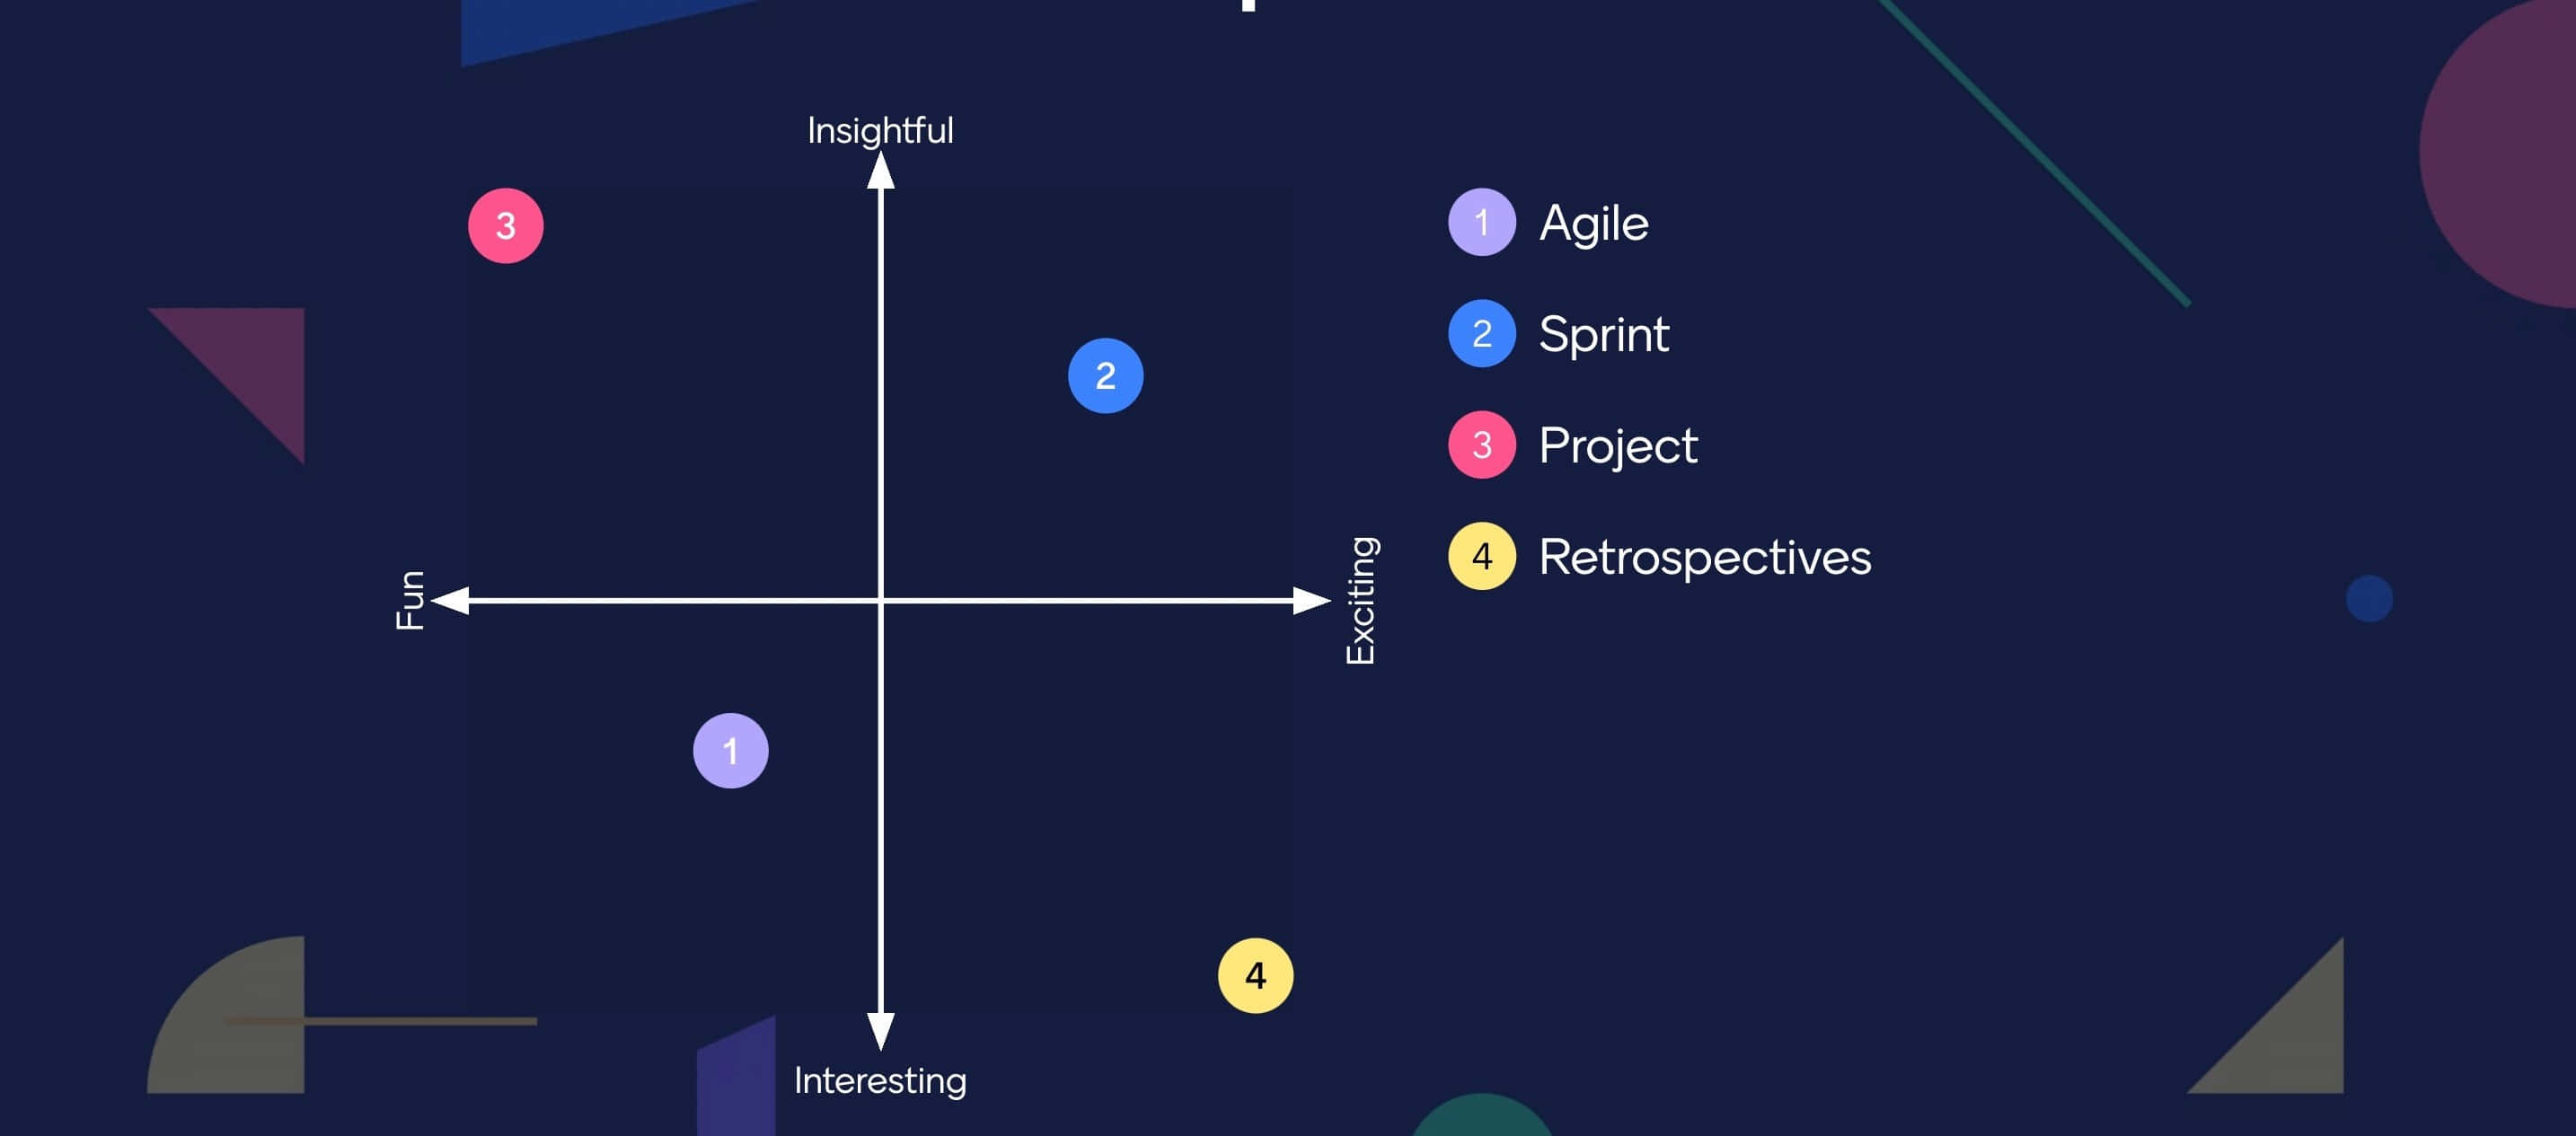The height and width of the screenshot is (1136, 2576).
Task: Click the left arrowhead next to Fun
Action: click(450, 600)
